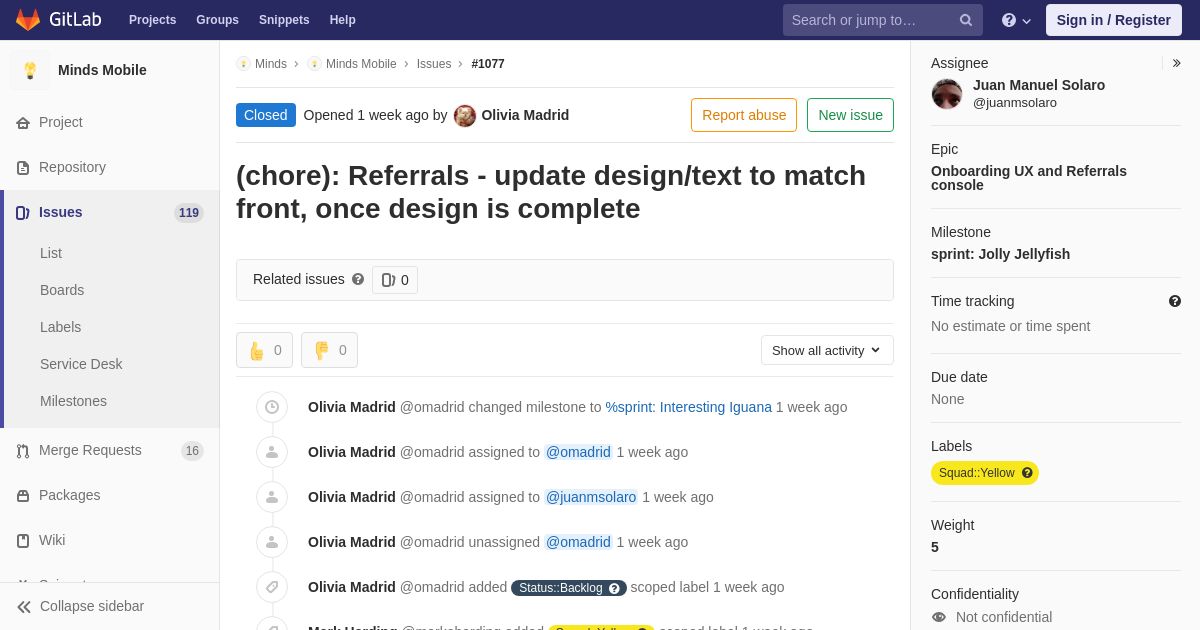This screenshot has width=1200, height=630.
Task: Open the Help menu in navbar
Action: tap(343, 20)
